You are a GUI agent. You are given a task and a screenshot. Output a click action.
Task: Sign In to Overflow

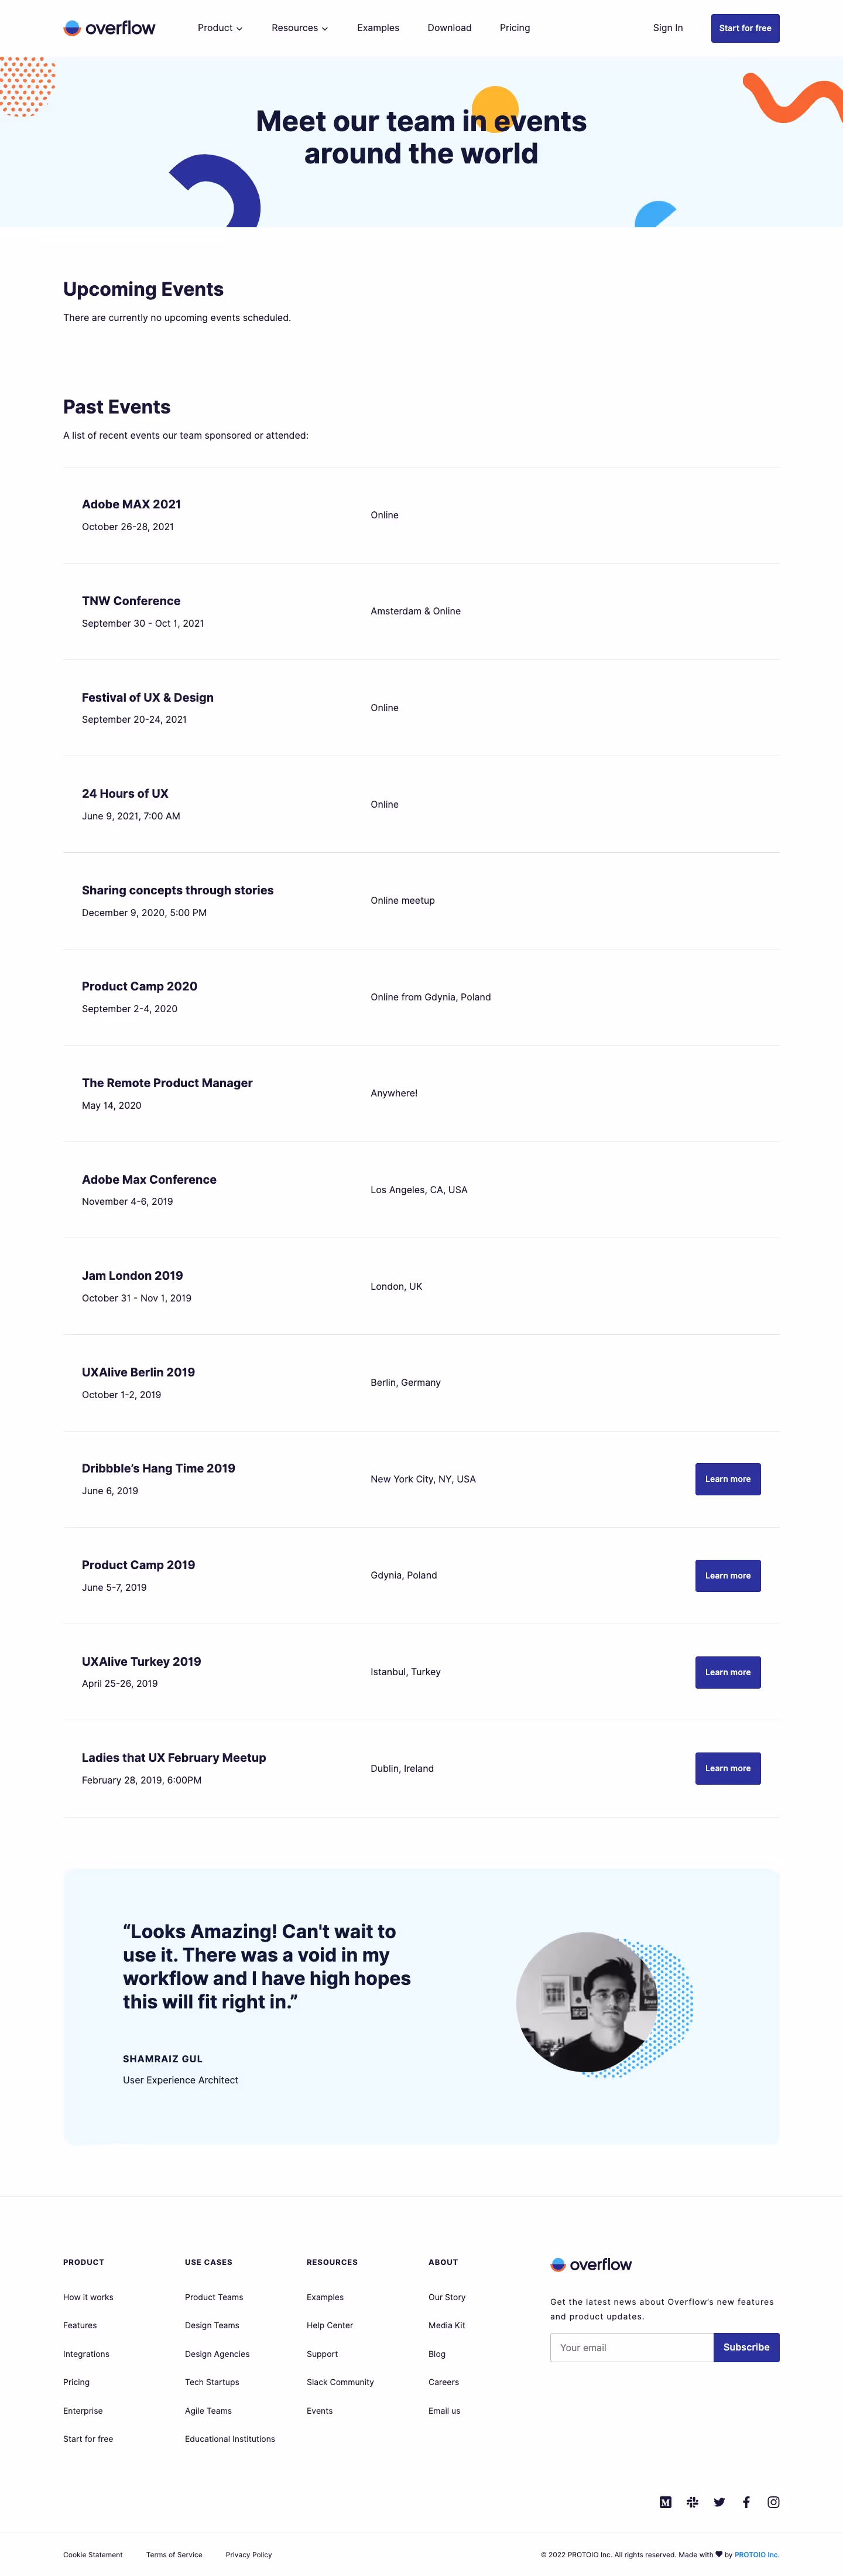pyautogui.click(x=667, y=27)
